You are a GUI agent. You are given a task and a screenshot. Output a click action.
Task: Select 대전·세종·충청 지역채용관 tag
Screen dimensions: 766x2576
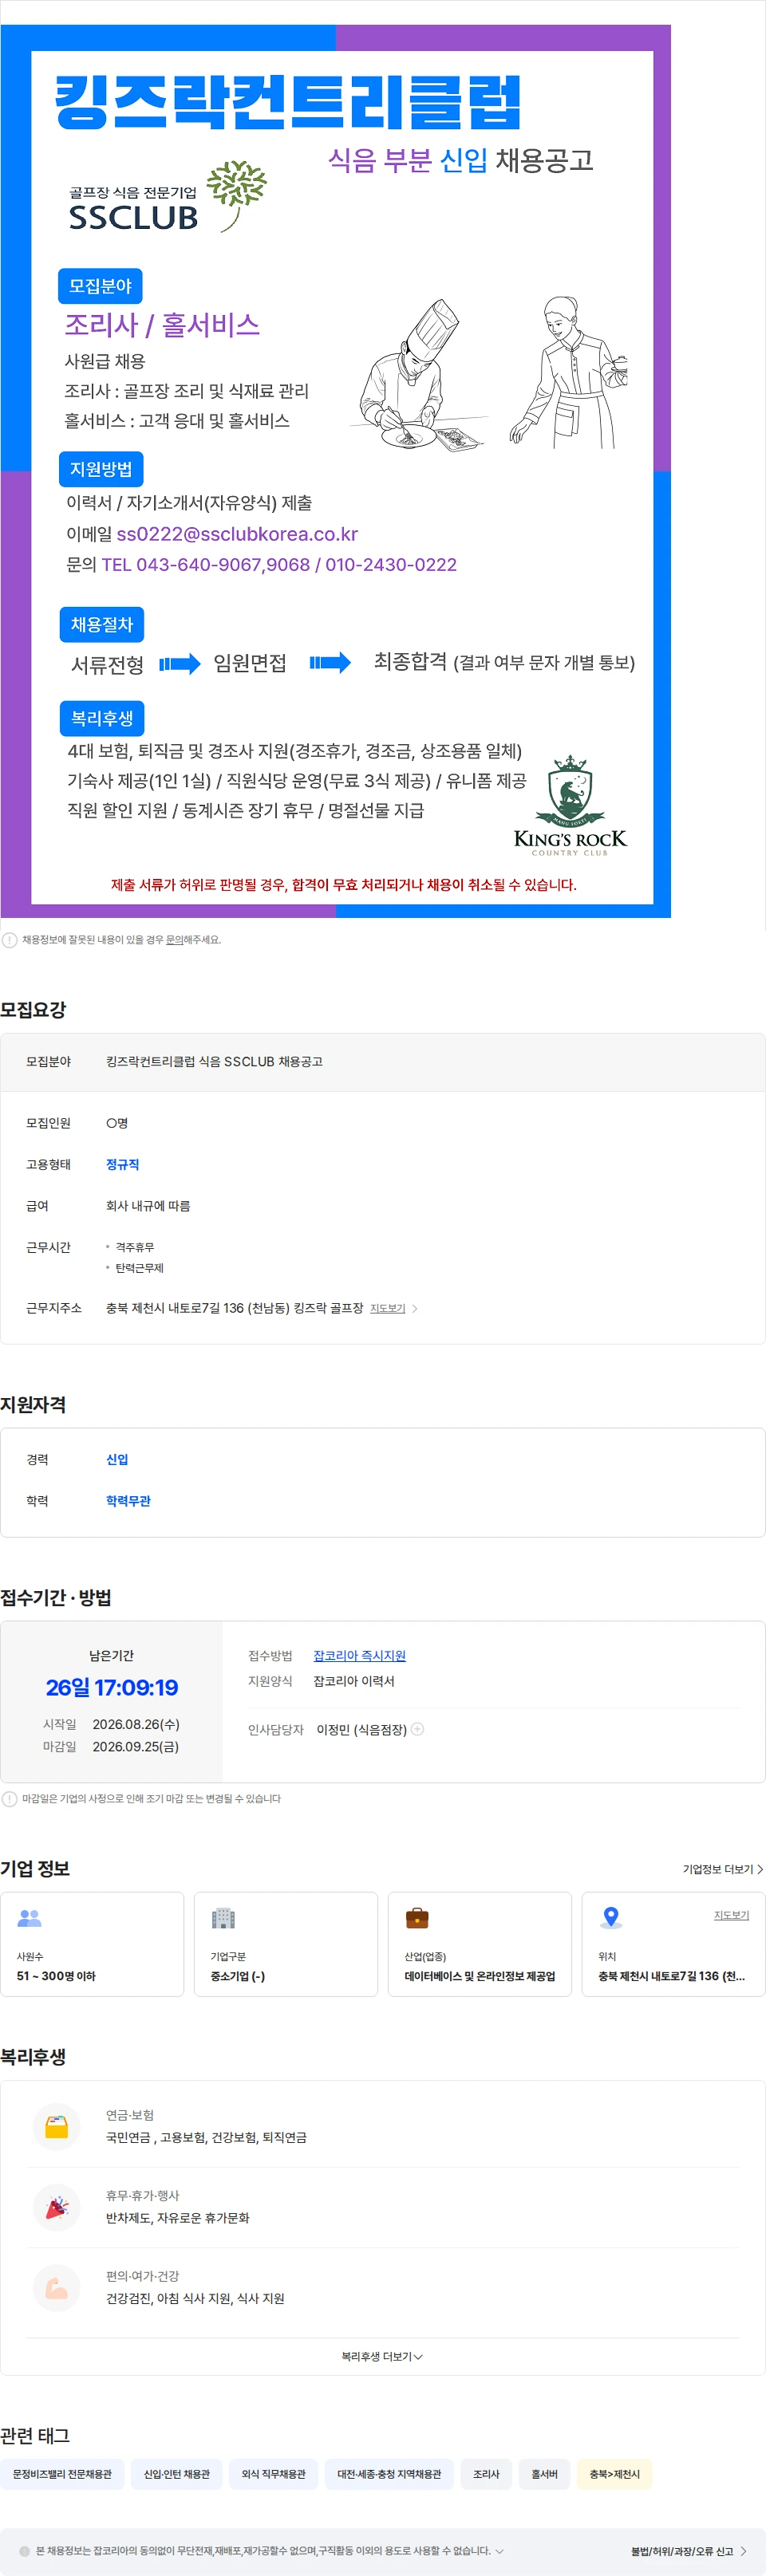click(x=389, y=2474)
